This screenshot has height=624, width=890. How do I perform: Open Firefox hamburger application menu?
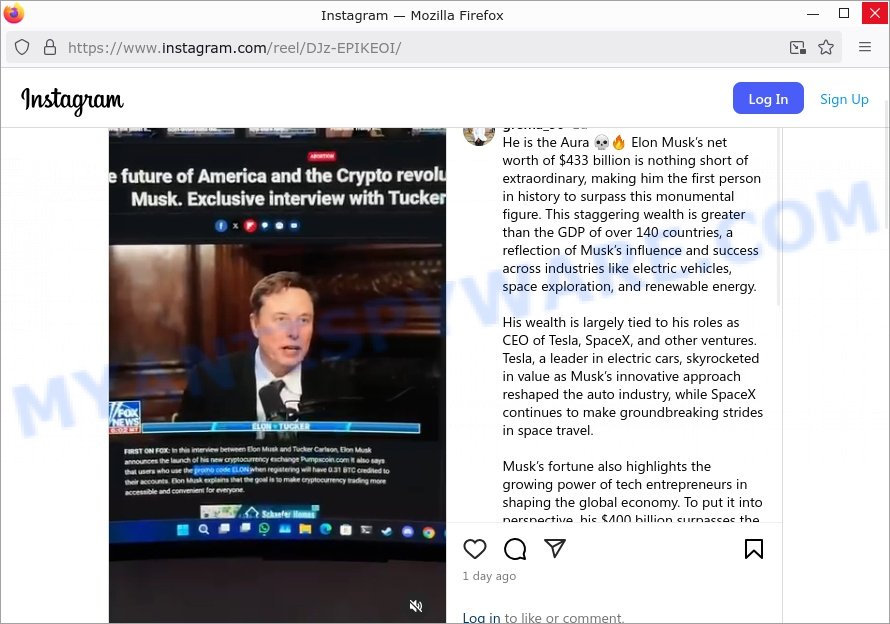coord(864,47)
